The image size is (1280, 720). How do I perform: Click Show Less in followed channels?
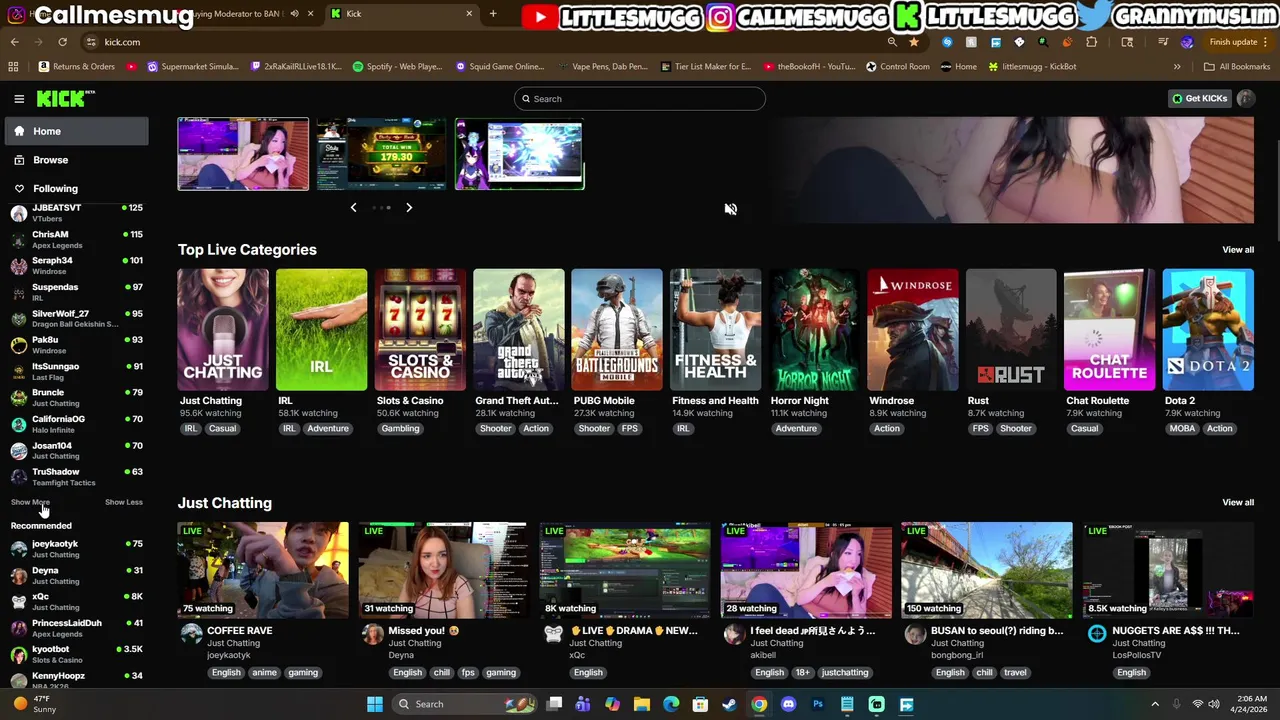click(x=124, y=502)
